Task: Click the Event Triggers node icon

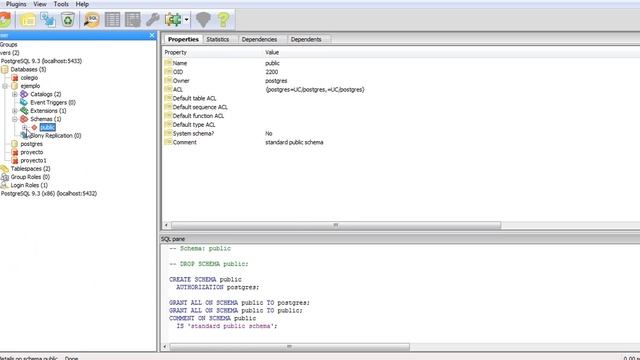Action: (24, 102)
